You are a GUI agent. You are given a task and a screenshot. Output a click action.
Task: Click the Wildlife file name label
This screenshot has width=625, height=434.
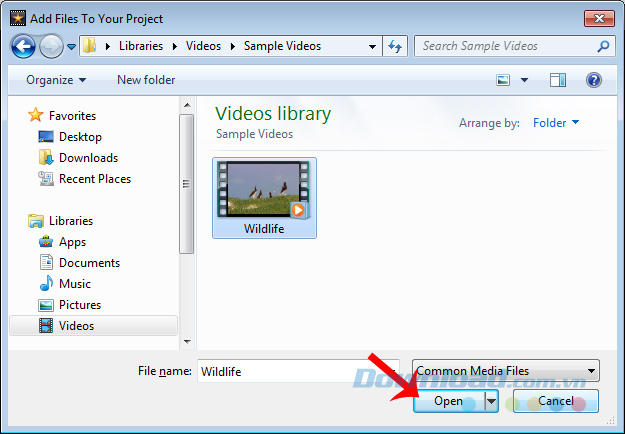(264, 229)
